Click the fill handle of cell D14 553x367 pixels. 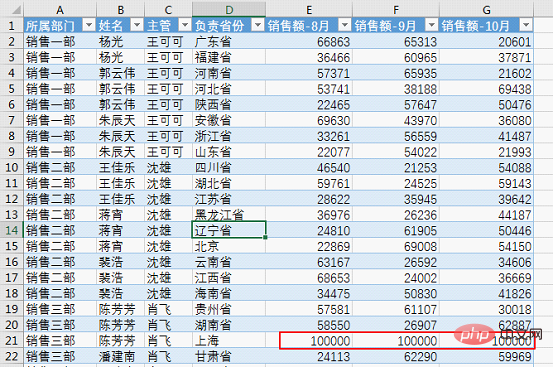click(265, 238)
